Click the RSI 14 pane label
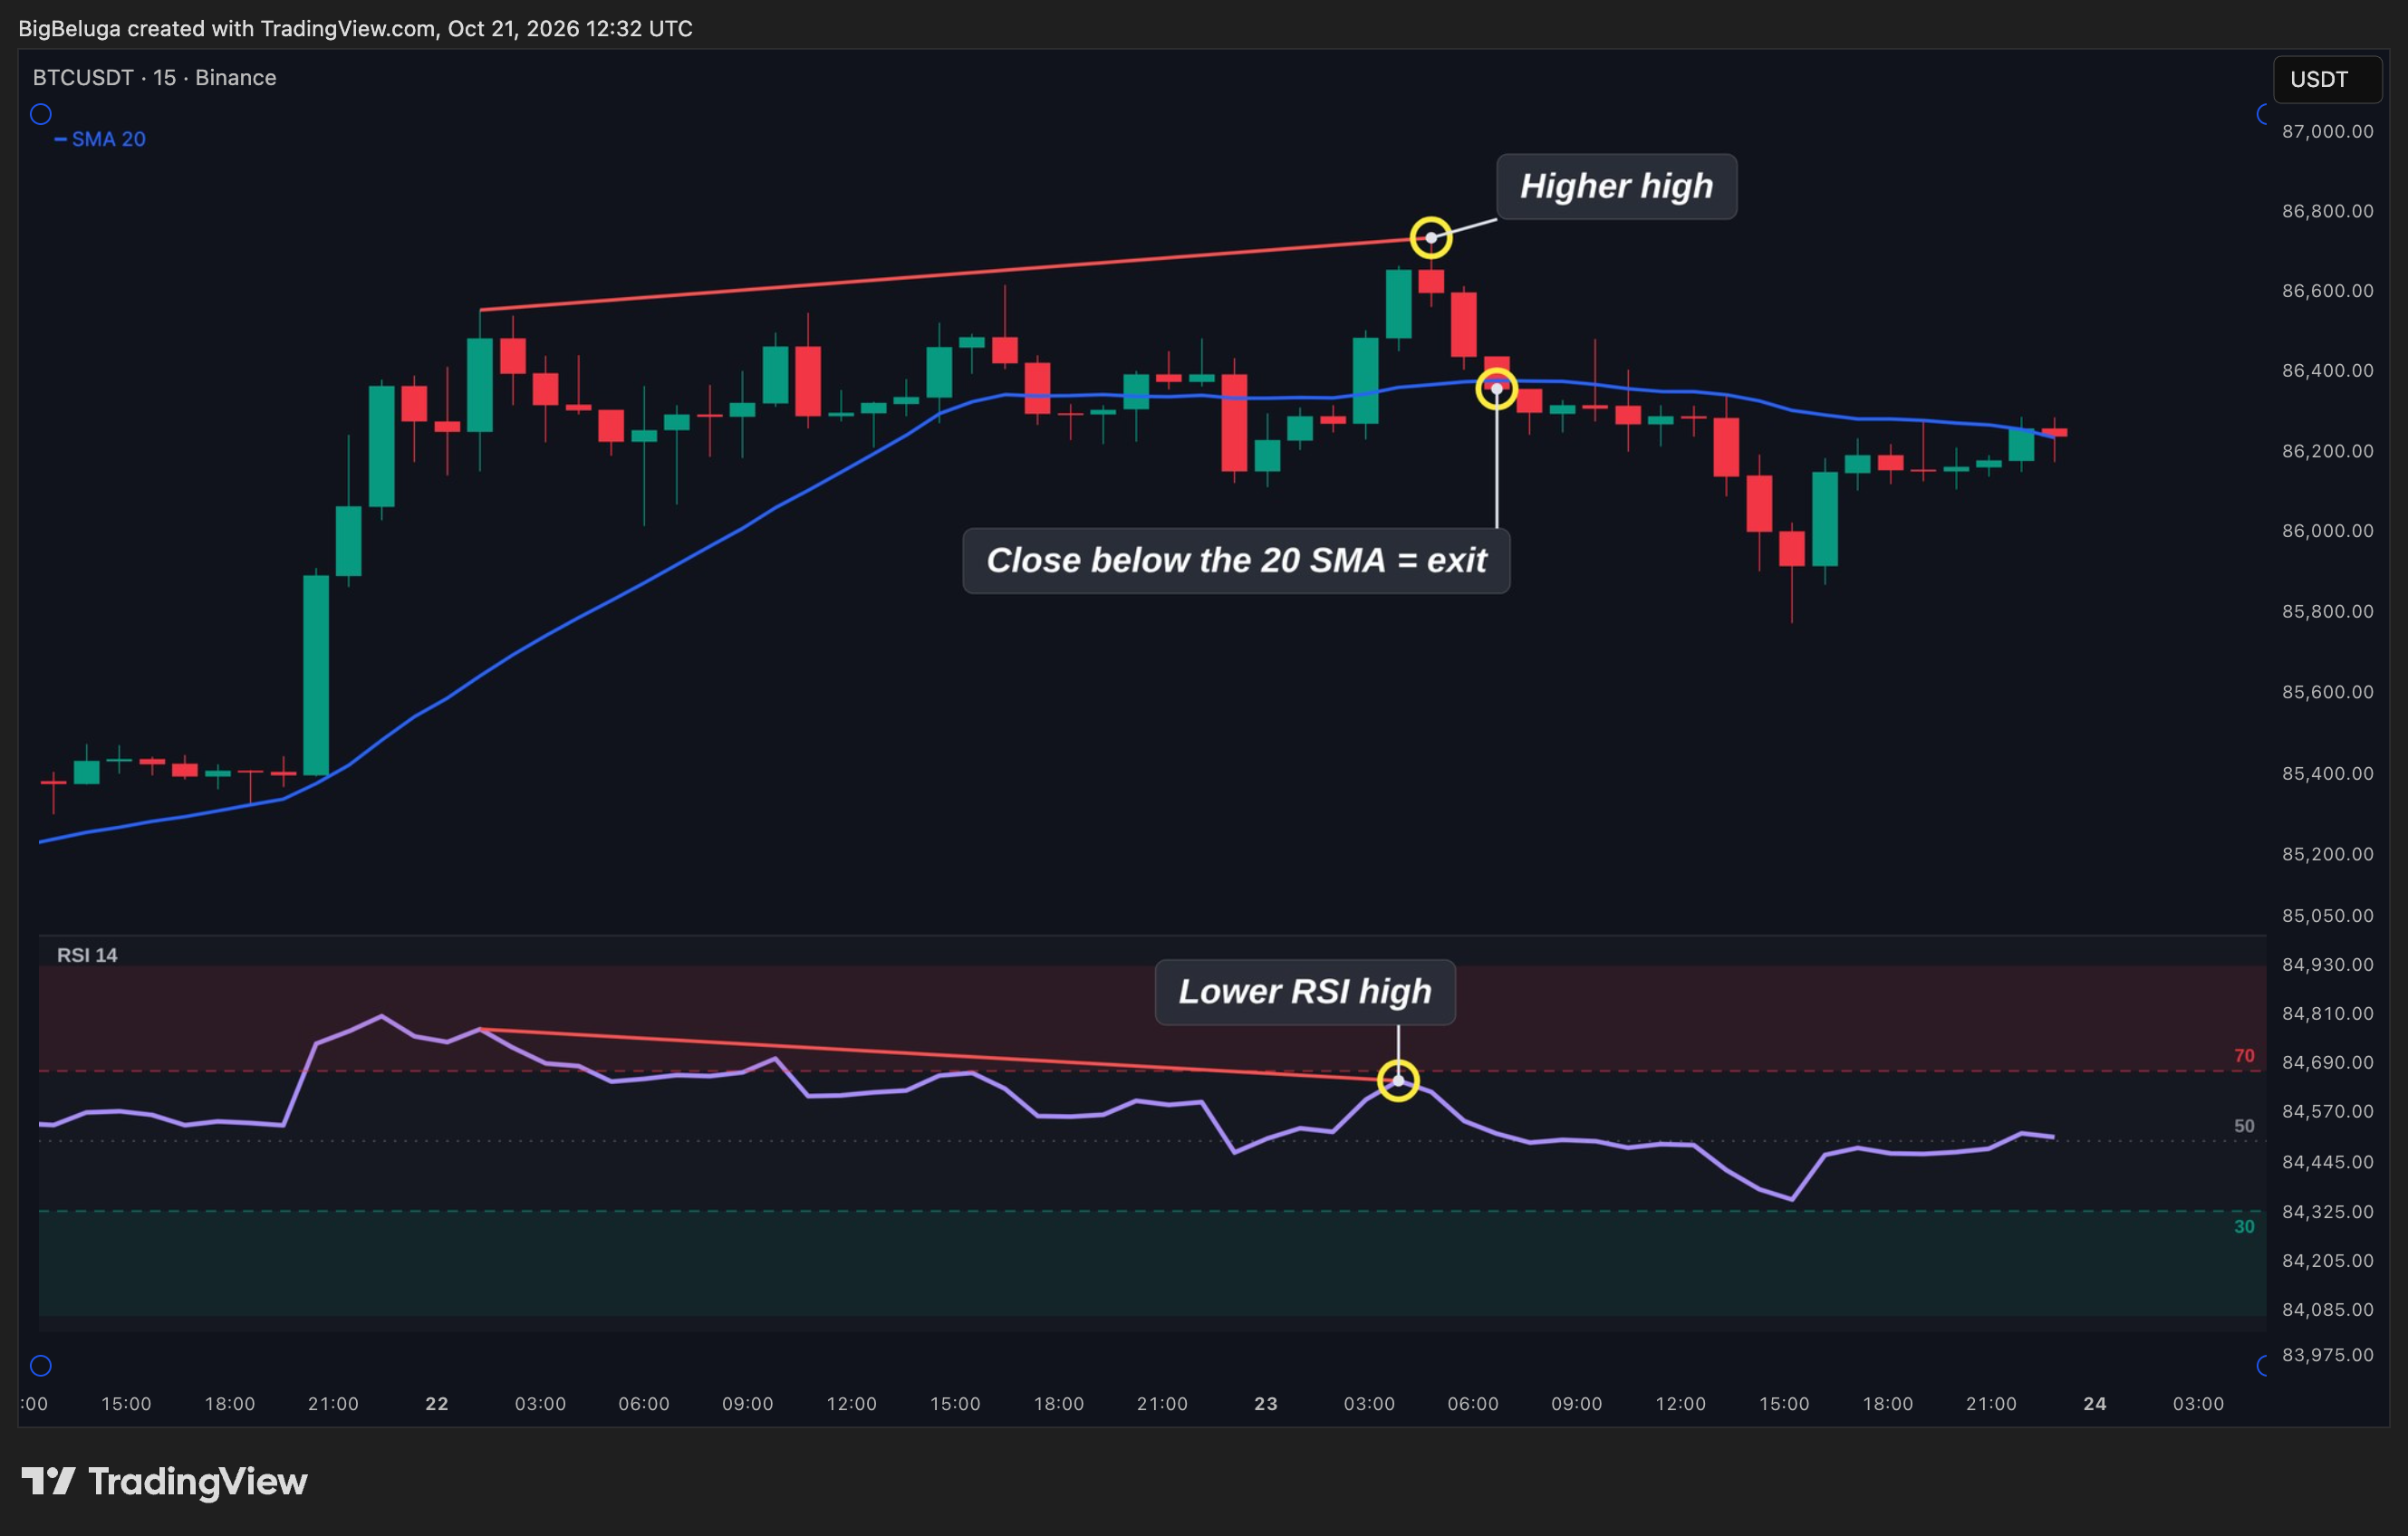The image size is (2408, 1536). tap(87, 955)
